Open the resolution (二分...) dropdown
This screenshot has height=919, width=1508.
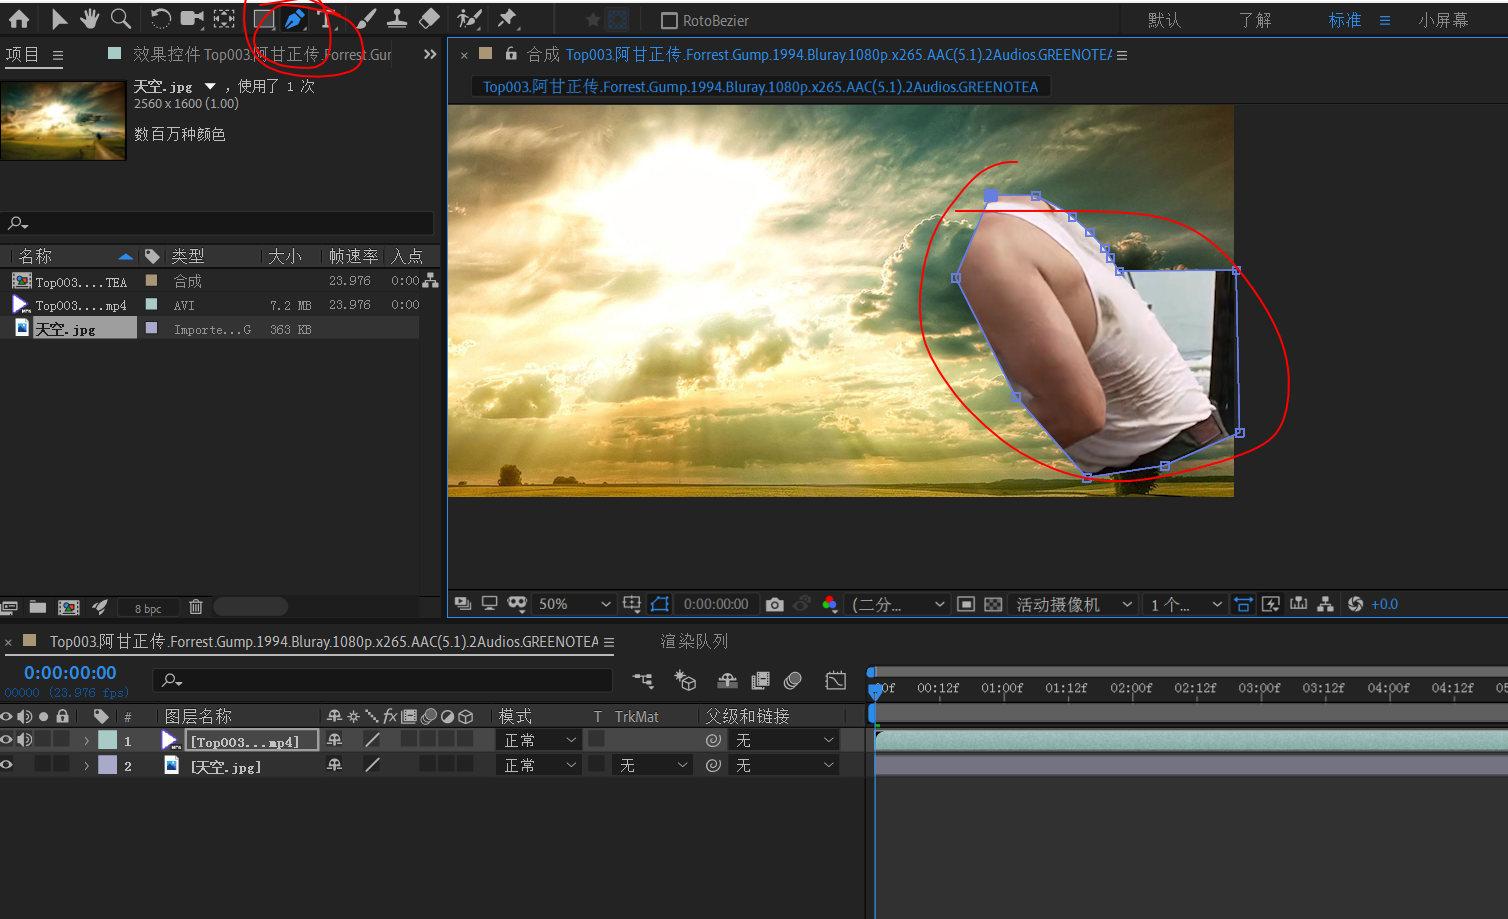click(x=898, y=604)
